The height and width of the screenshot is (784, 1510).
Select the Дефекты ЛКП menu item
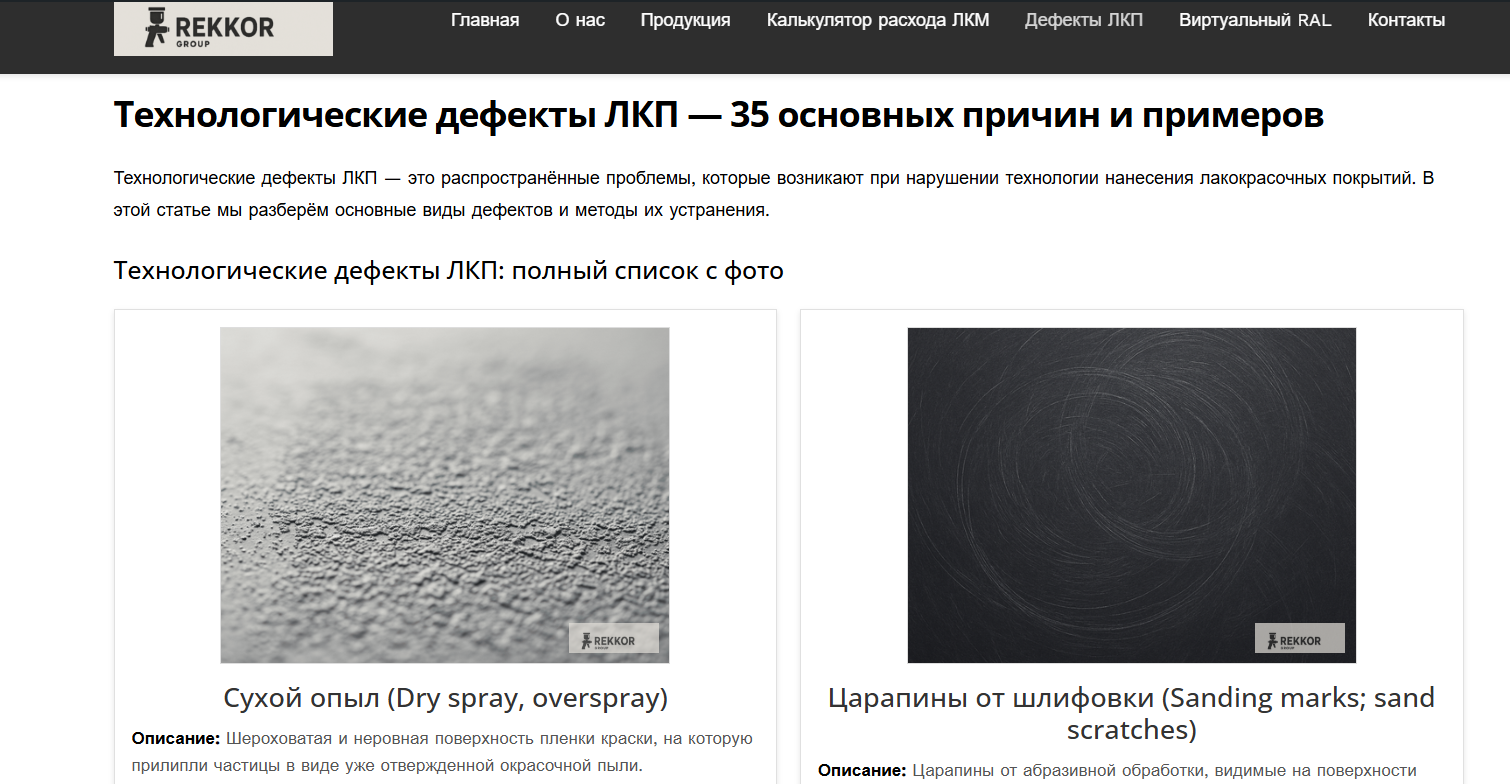pos(1084,20)
